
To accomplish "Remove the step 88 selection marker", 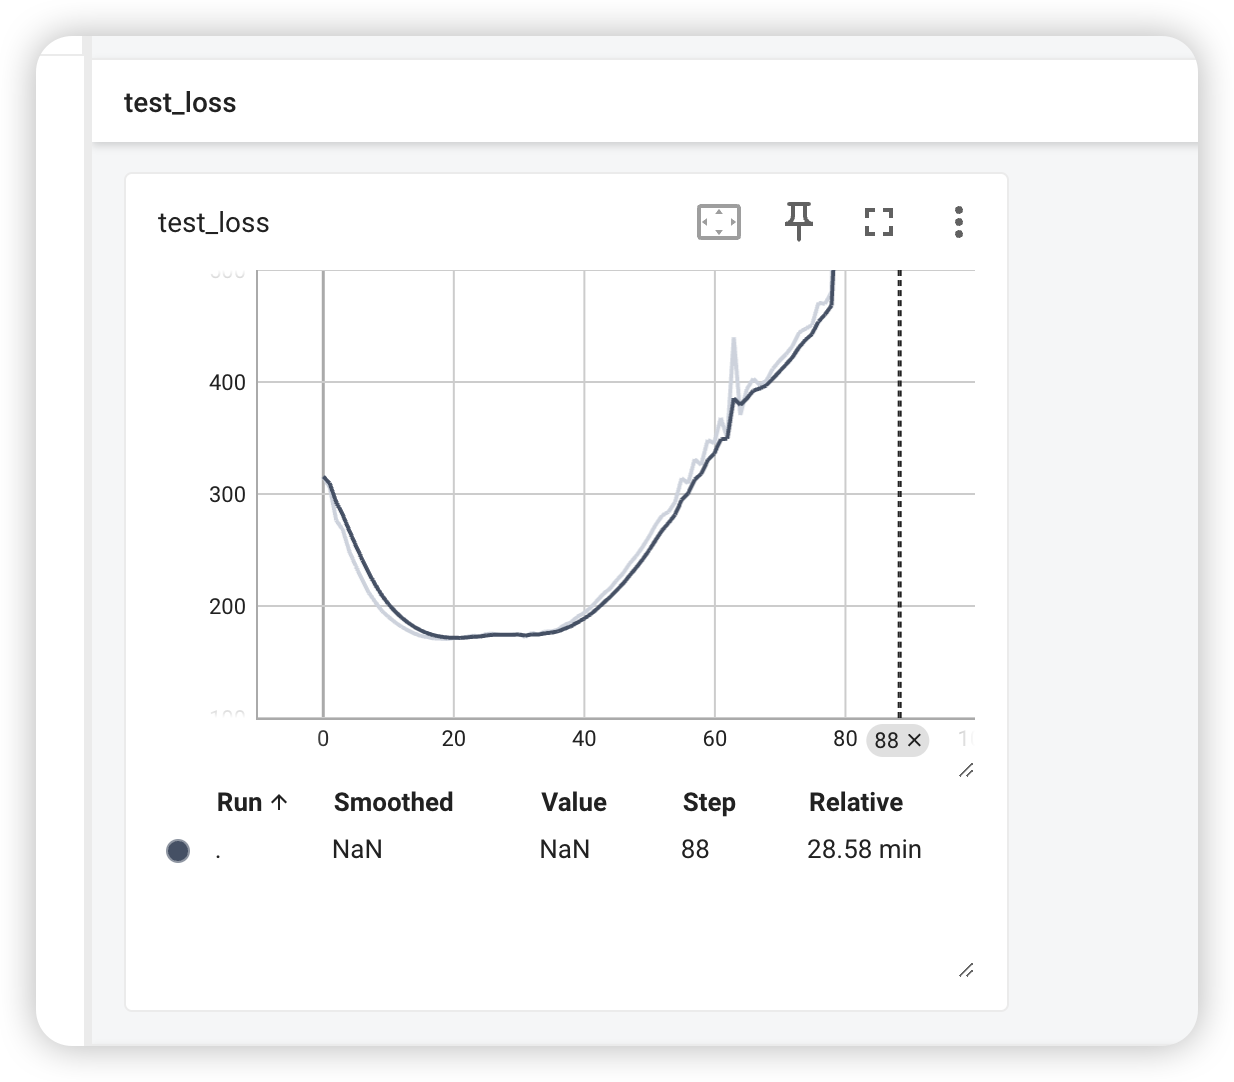I will click(x=914, y=741).
